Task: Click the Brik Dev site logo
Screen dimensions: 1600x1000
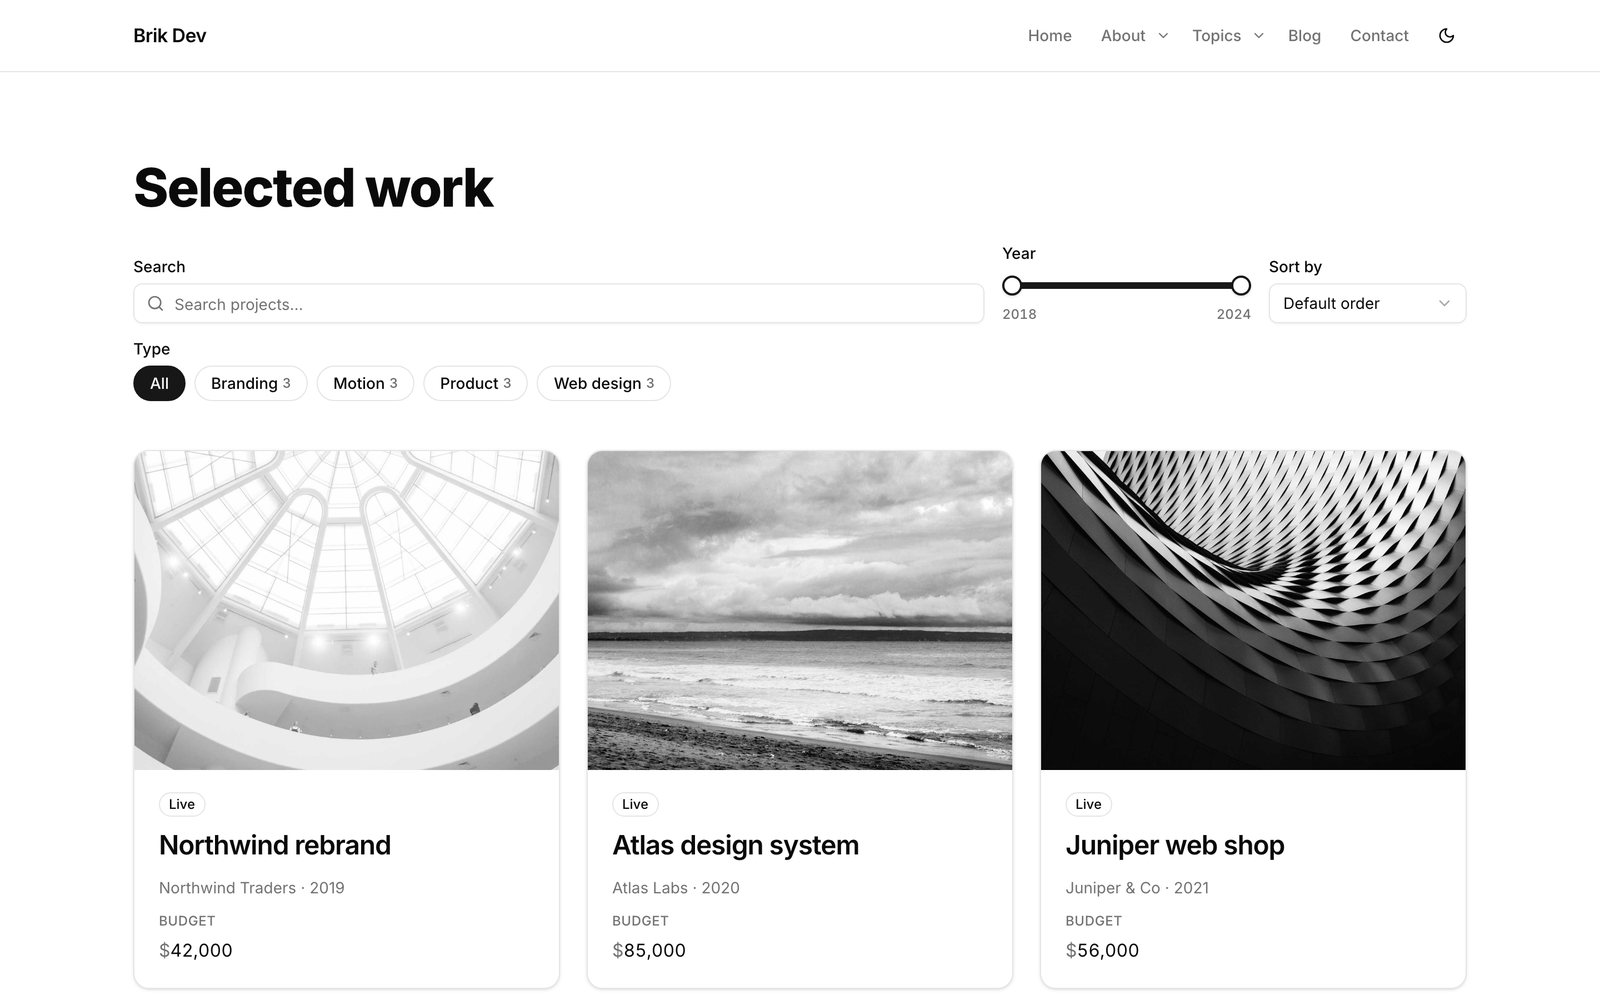Action: pos(170,36)
